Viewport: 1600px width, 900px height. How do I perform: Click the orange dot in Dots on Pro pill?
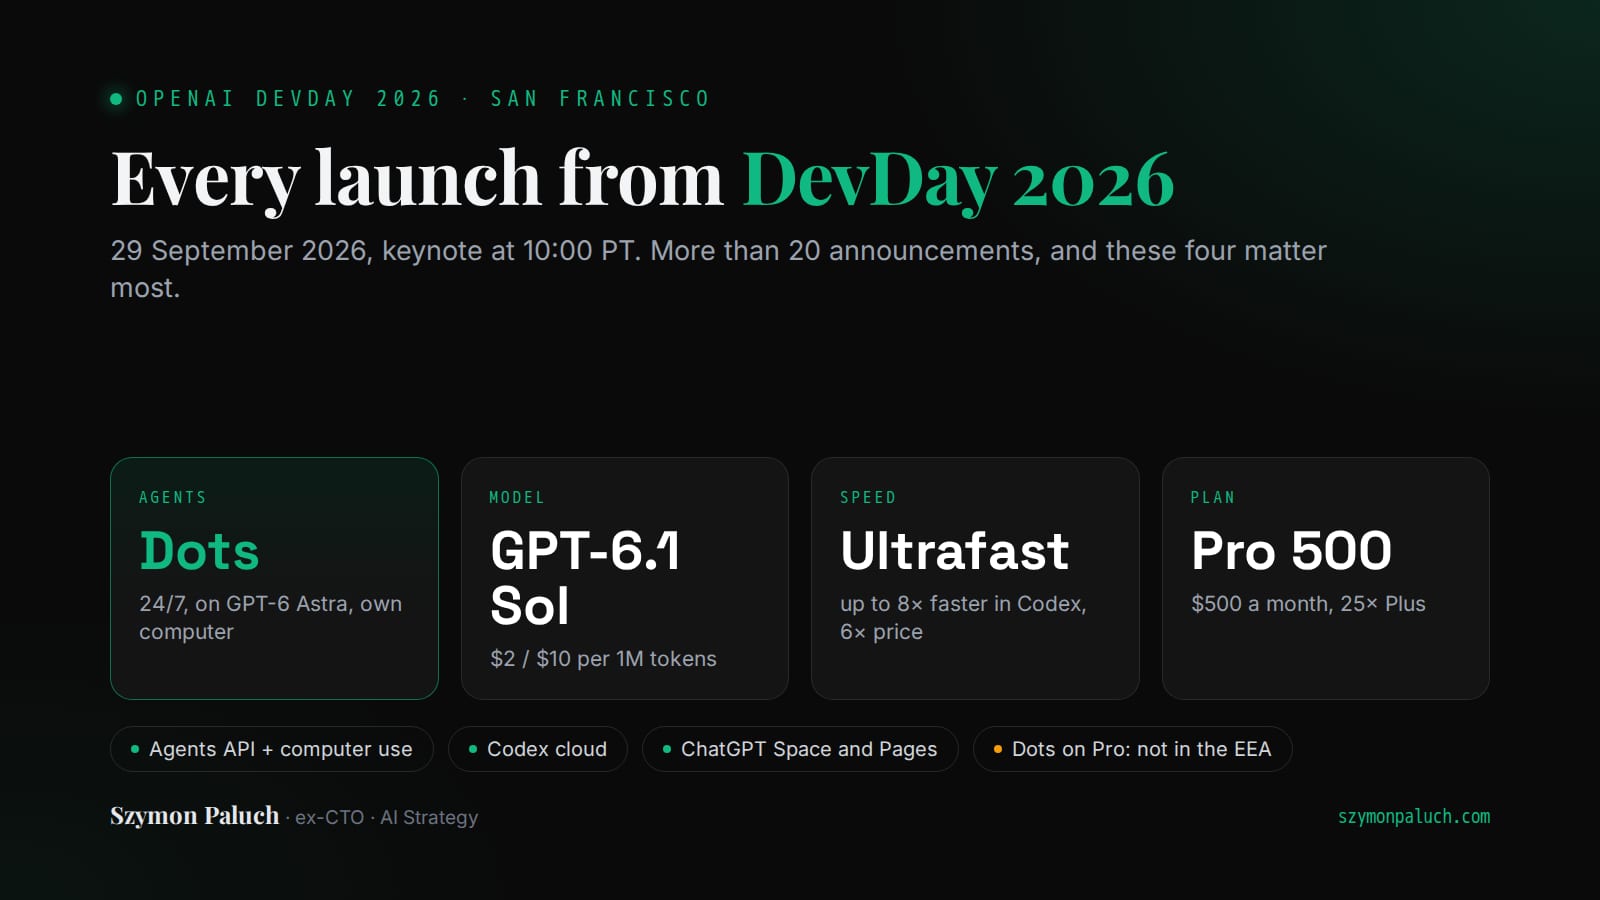tap(998, 749)
